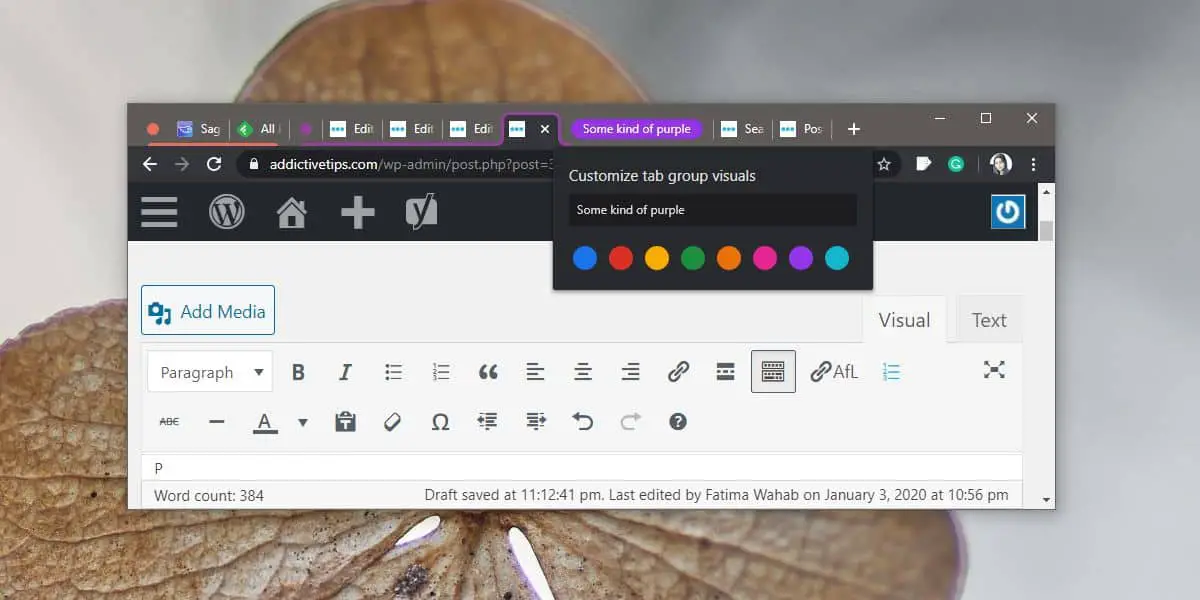Select the purple tab group color
This screenshot has height=600, width=1200.
[801, 258]
